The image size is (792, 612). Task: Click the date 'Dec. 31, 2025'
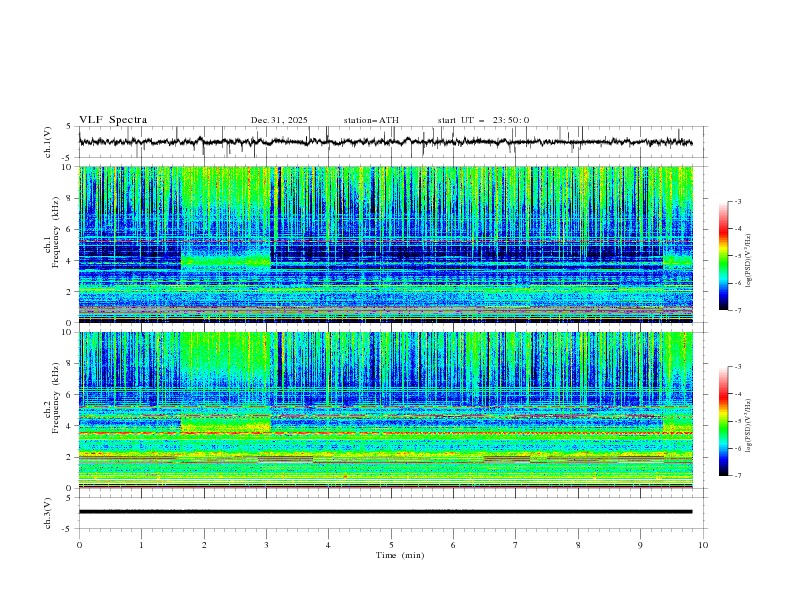(x=279, y=120)
